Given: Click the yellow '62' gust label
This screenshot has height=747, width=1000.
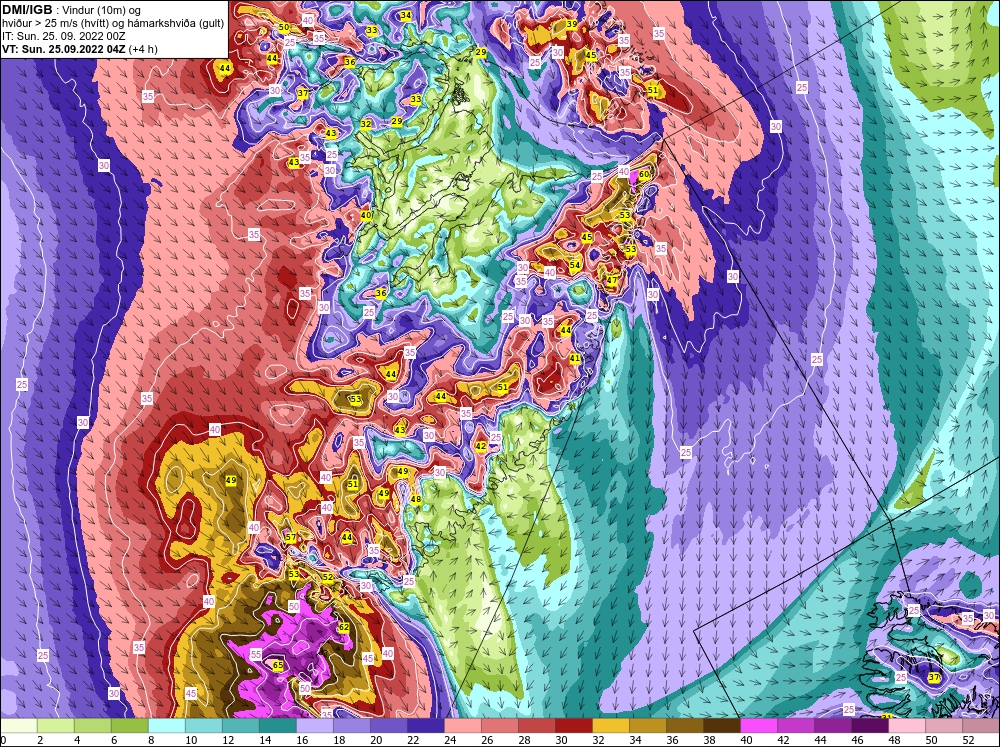Looking at the screenshot, I should tap(344, 627).
